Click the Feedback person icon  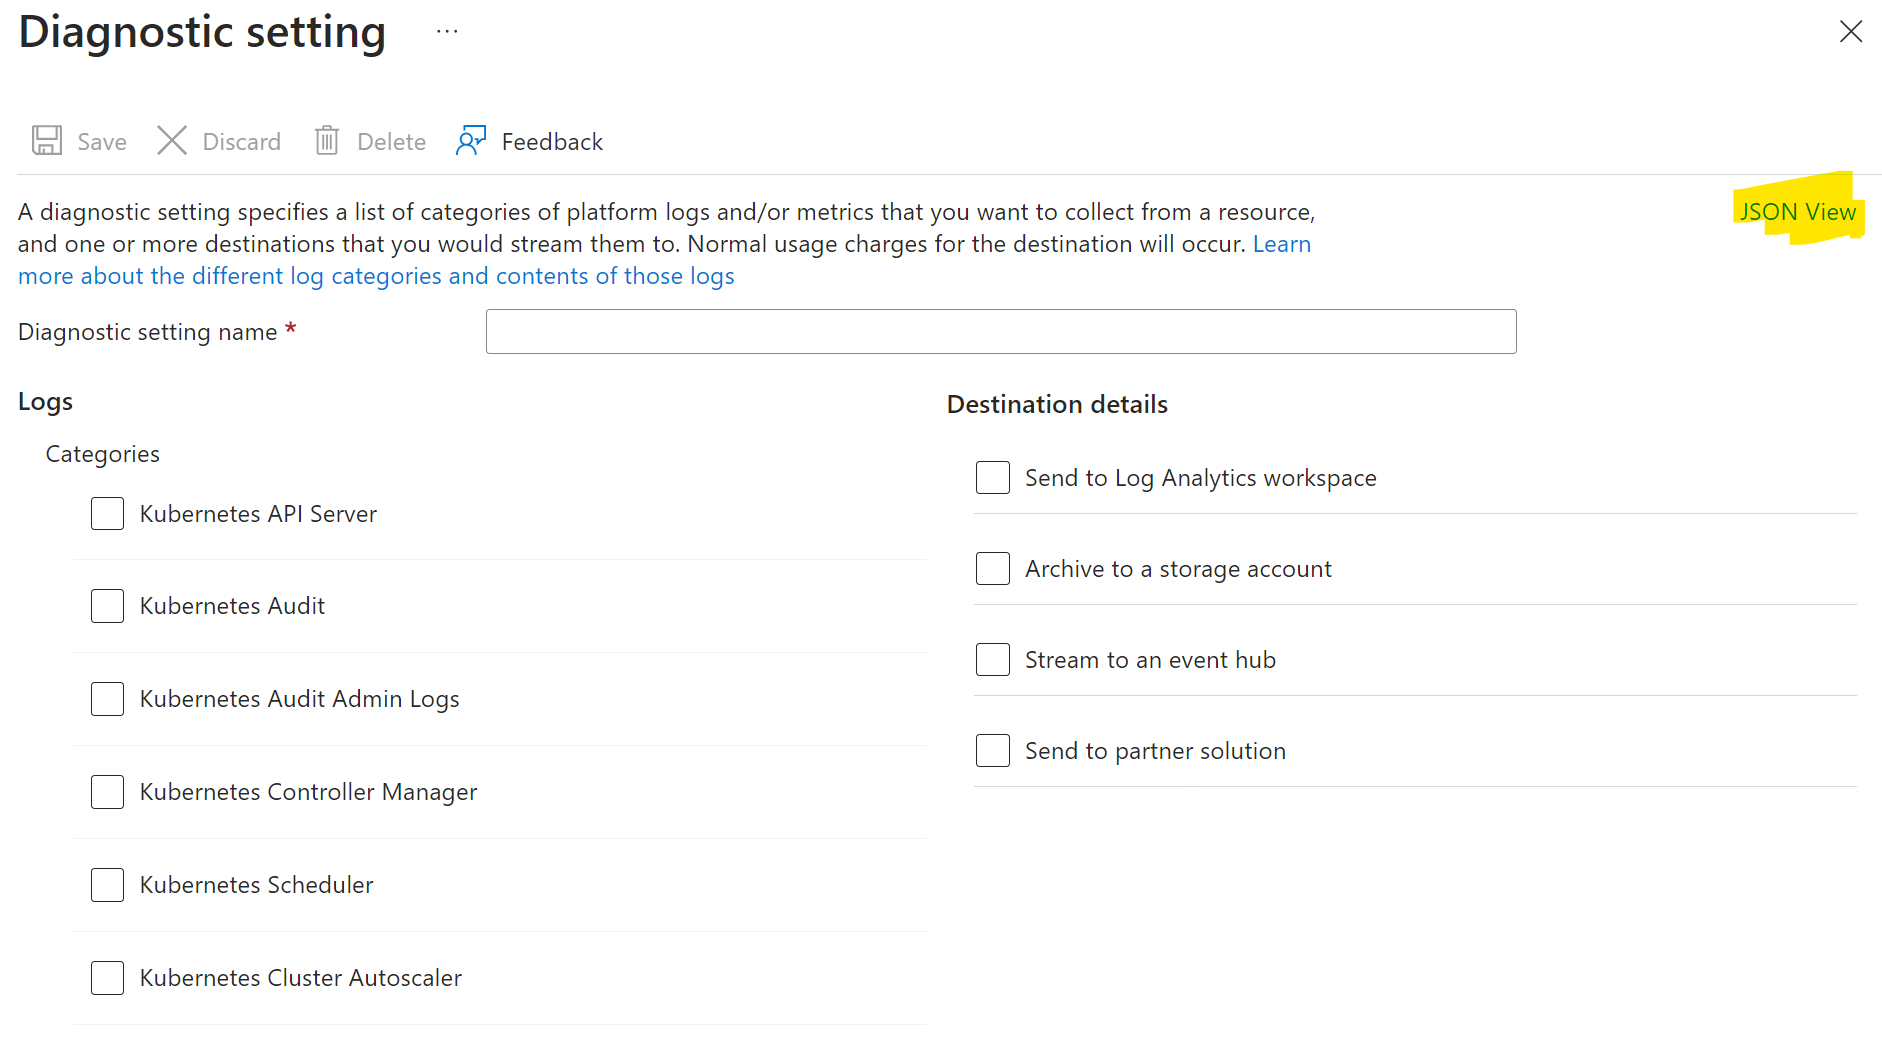471,141
